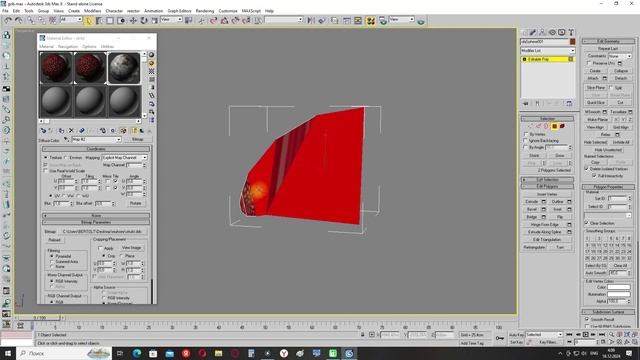Toggle Backlight icon in Material Editor
Image resolution: width=640 pixels, height=360 pixels.
[151, 63]
